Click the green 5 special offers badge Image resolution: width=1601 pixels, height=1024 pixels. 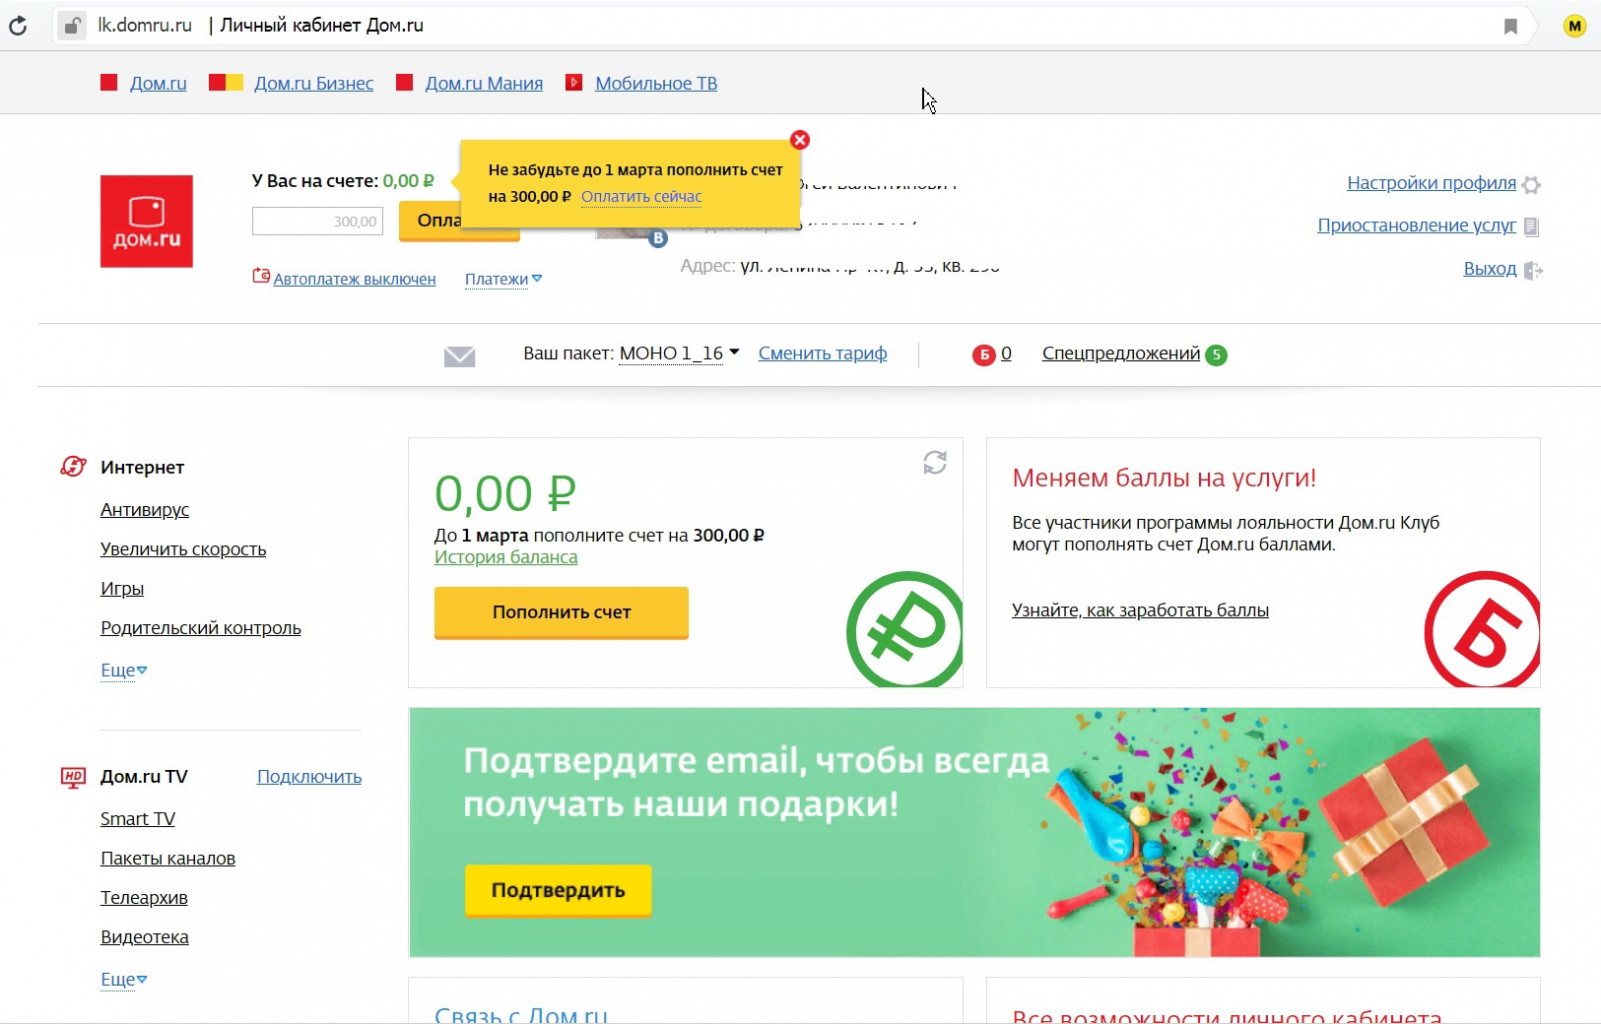click(1216, 354)
